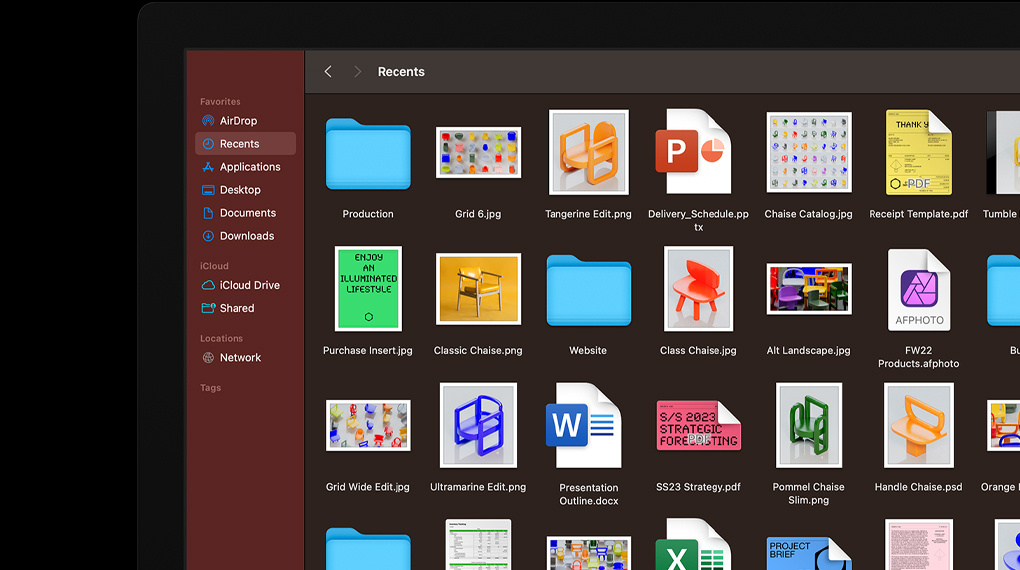Click the forward navigation arrow
The image size is (1020, 570).
click(x=357, y=72)
